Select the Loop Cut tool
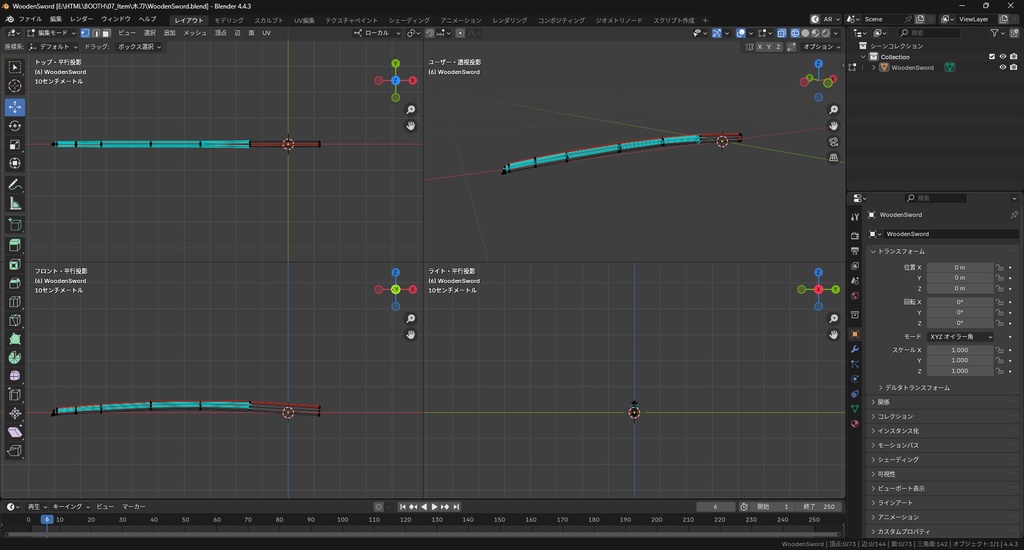This screenshot has height=550, width=1024. (14, 302)
